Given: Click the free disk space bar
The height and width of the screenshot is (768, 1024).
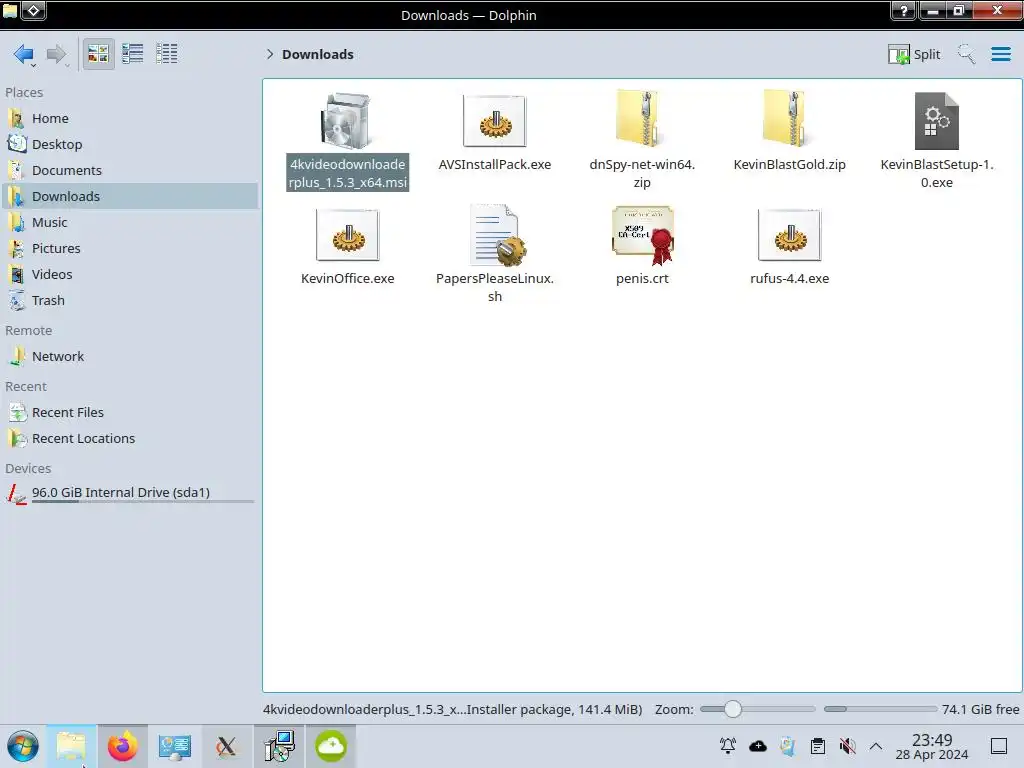Looking at the screenshot, I should click(x=880, y=709).
